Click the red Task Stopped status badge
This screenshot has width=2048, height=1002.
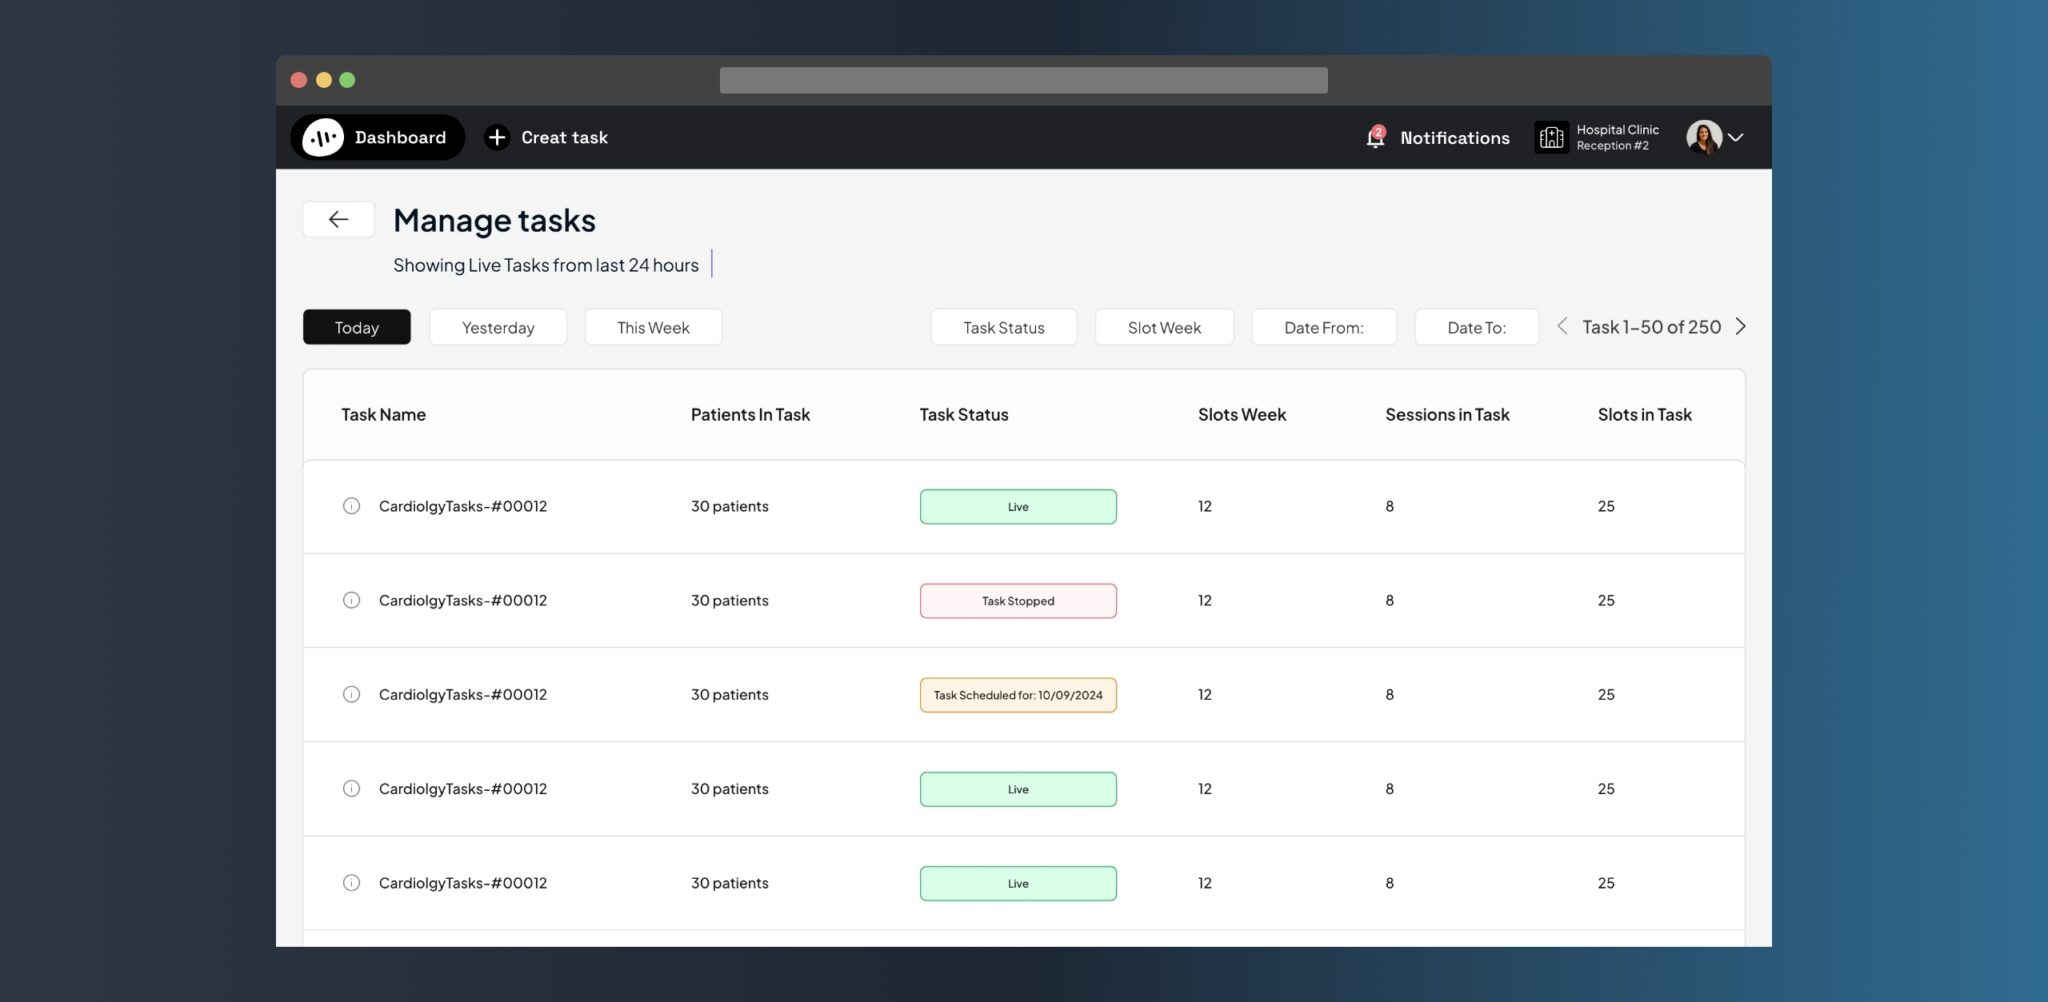point(1018,601)
